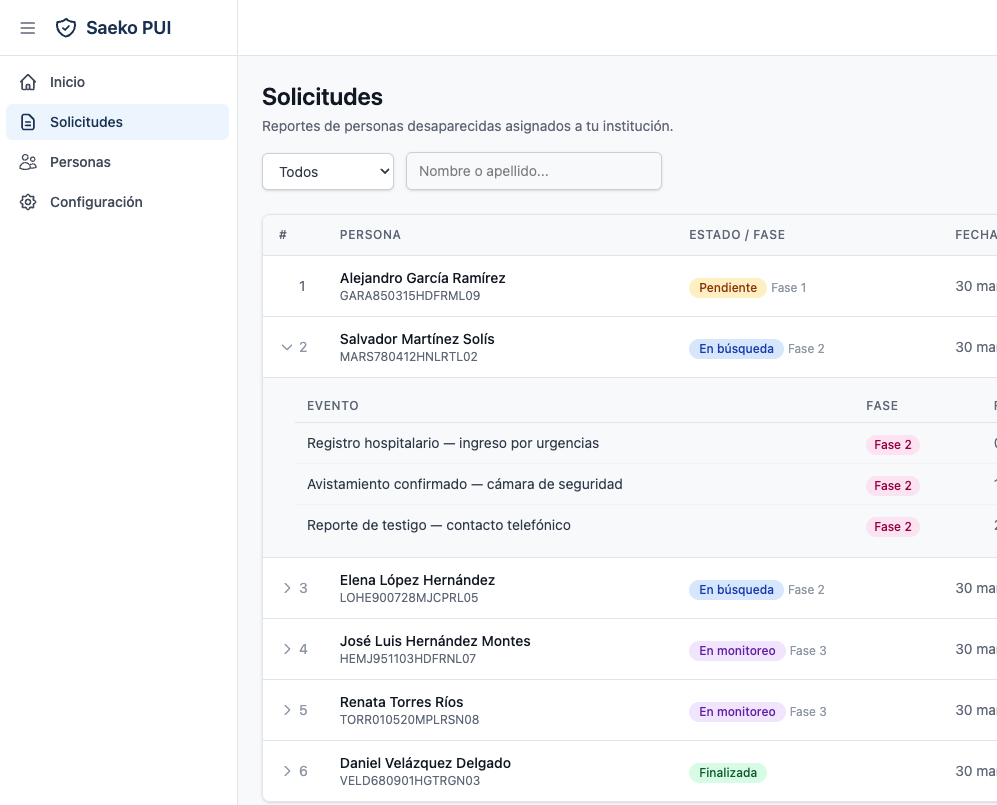Open Personas from the sidebar menu
The width and height of the screenshot is (997, 805).
(x=80, y=162)
